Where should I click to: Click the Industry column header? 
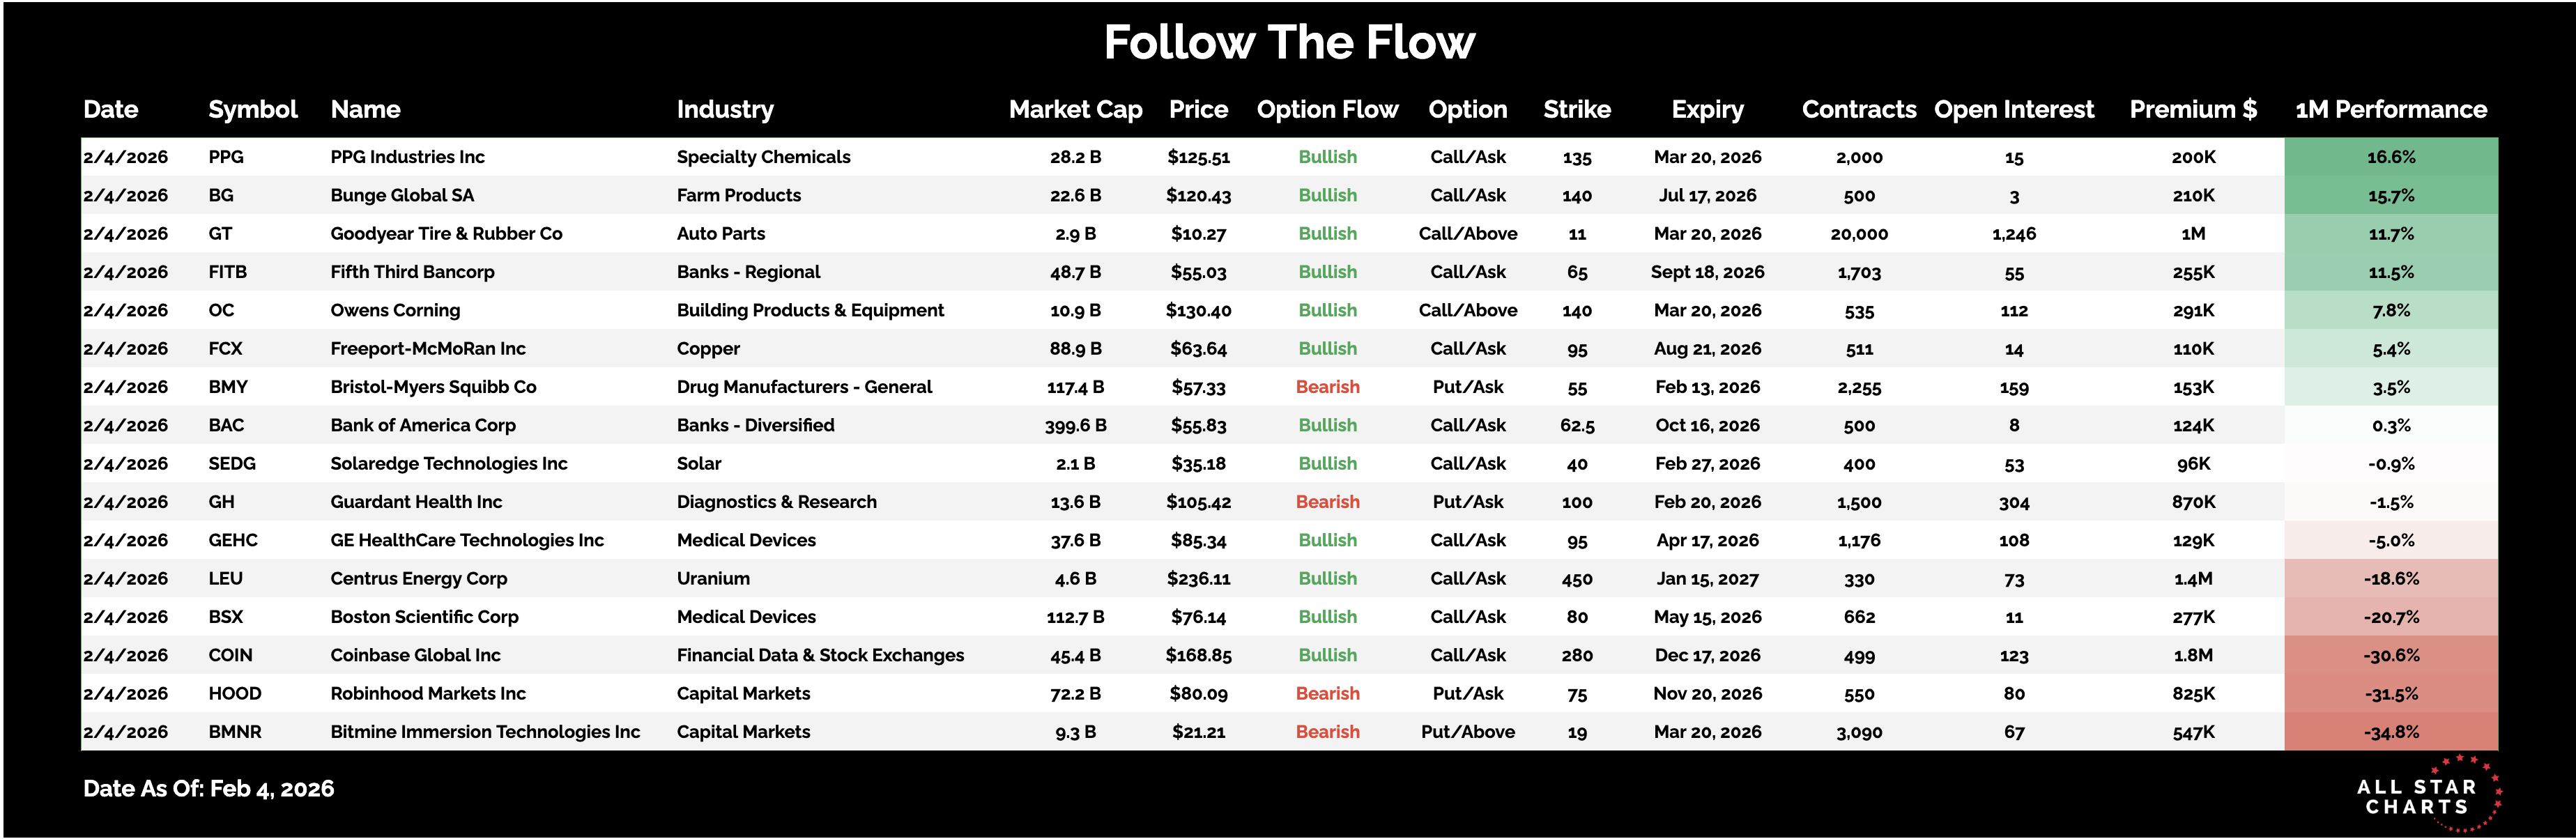point(725,110)
